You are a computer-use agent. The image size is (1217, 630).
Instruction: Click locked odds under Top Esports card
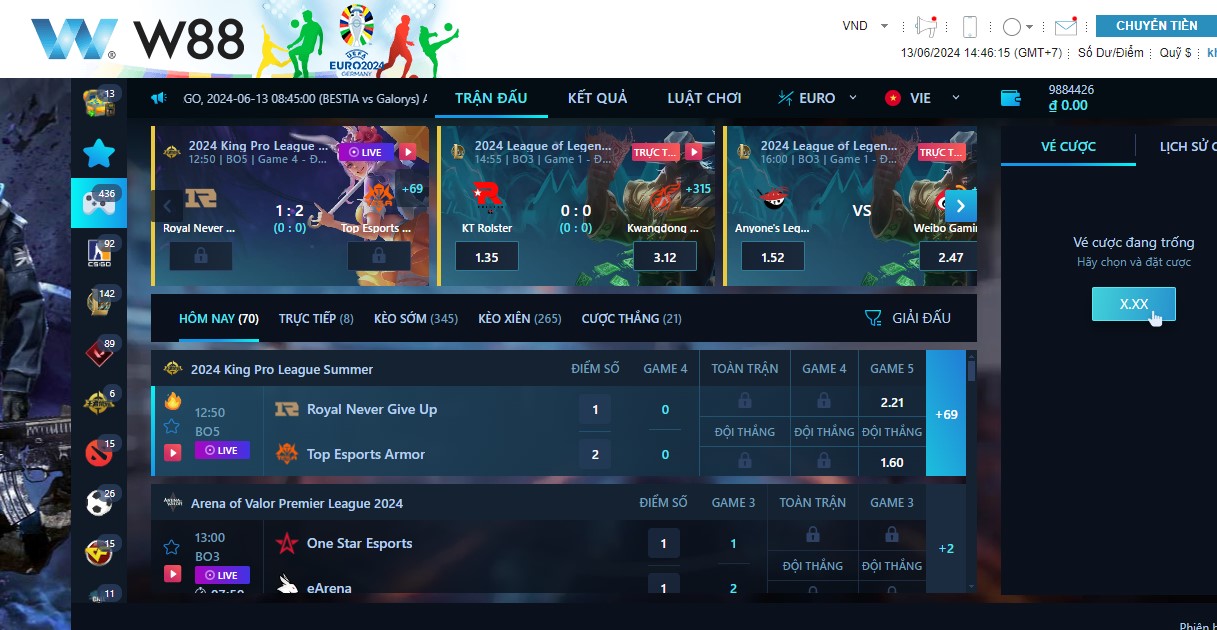click(x=379, y=256)
